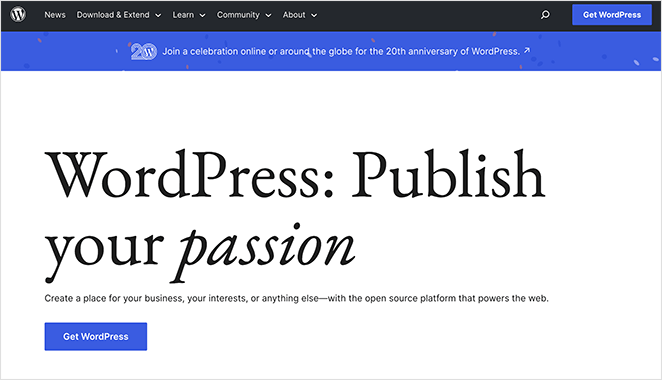This screenshot has height=380, width=662.
Task: Expand the chevron next to Community
Action: pyautogui.click(x=268, y=15)
